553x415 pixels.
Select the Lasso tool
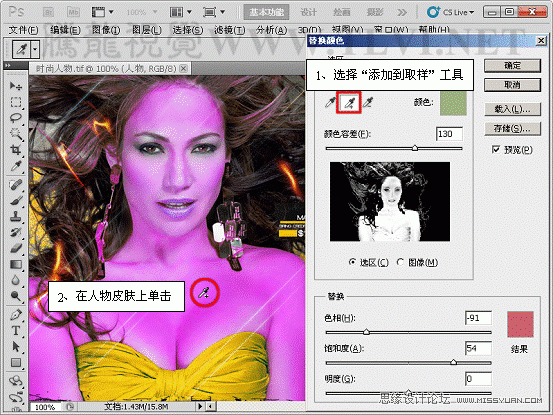click(16, 118)
